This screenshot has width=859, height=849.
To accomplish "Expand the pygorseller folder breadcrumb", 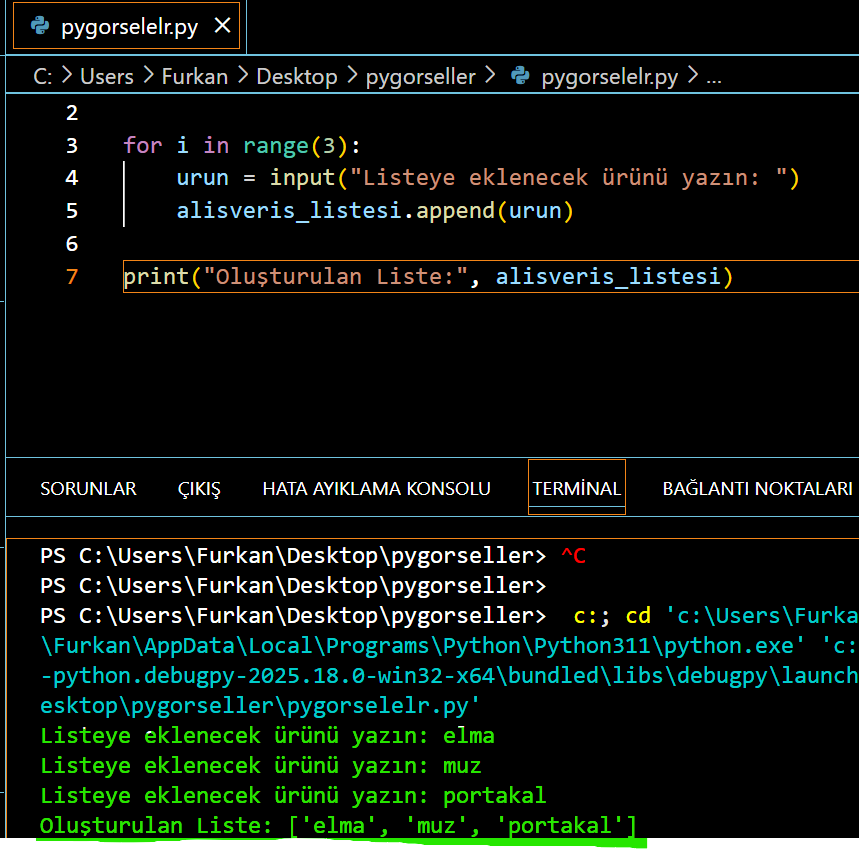I will click(420, 77).
